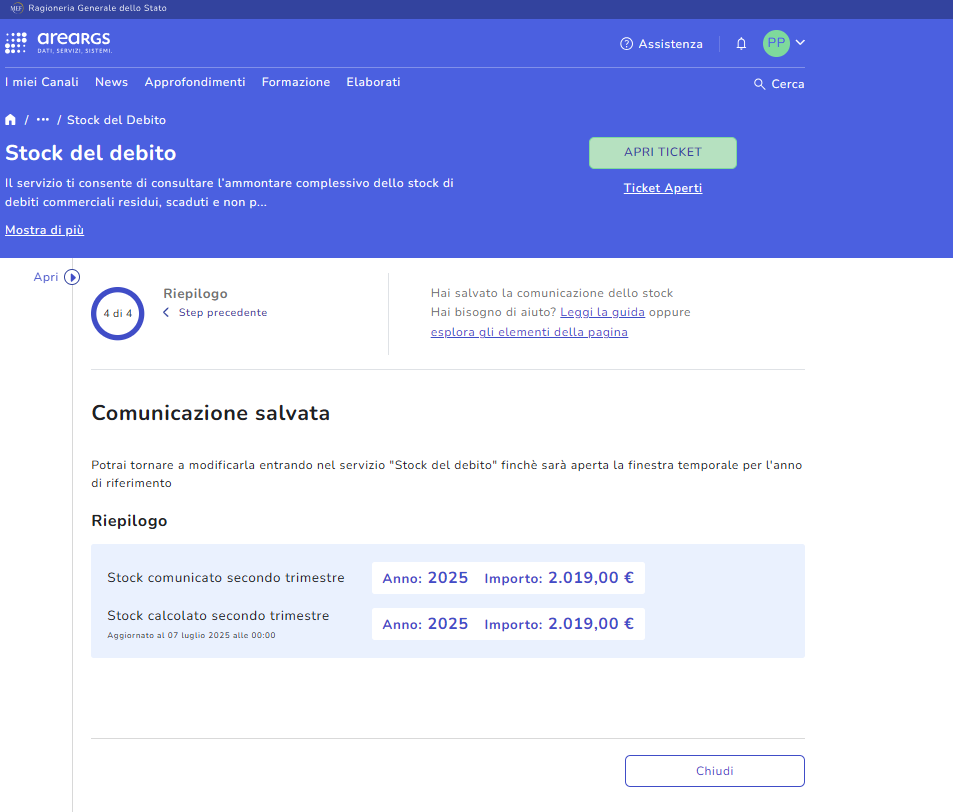Open the Ticket Aperti link
Image resolution: width=953 pixels, height=812 pixels.
[x=662, y=188]
